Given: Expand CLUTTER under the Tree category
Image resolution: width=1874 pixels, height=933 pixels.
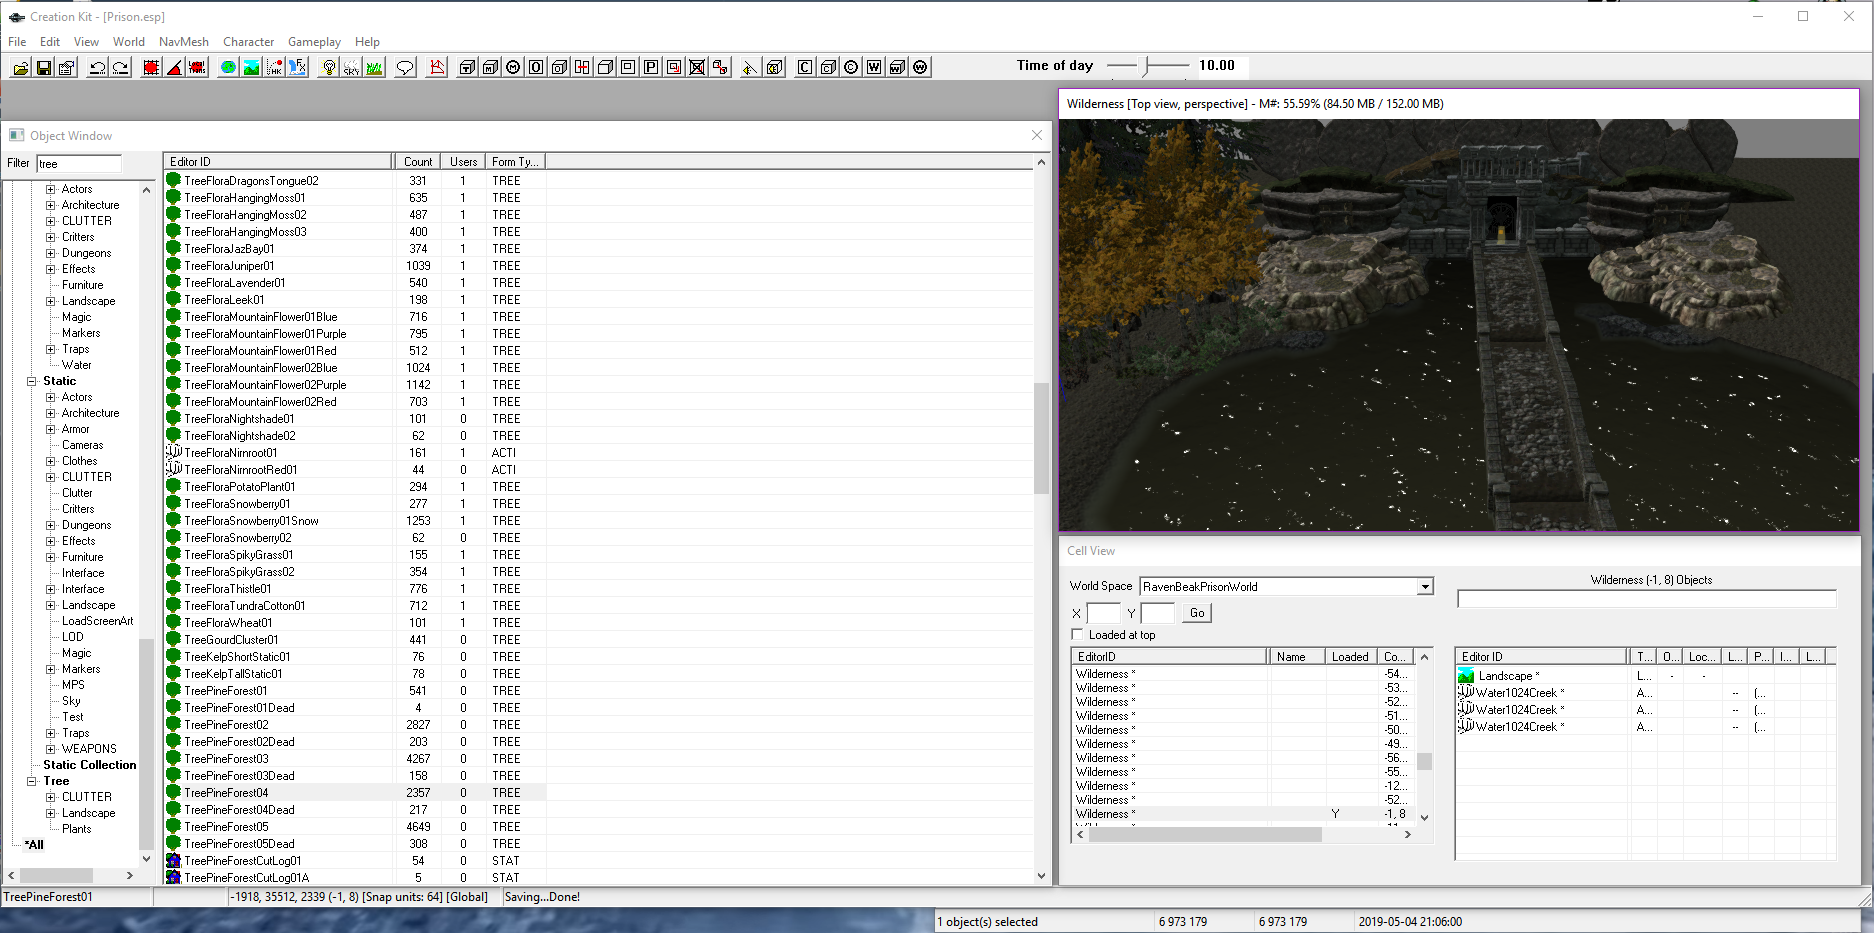Looking at the screenshot, I should (x=51, y=797).
